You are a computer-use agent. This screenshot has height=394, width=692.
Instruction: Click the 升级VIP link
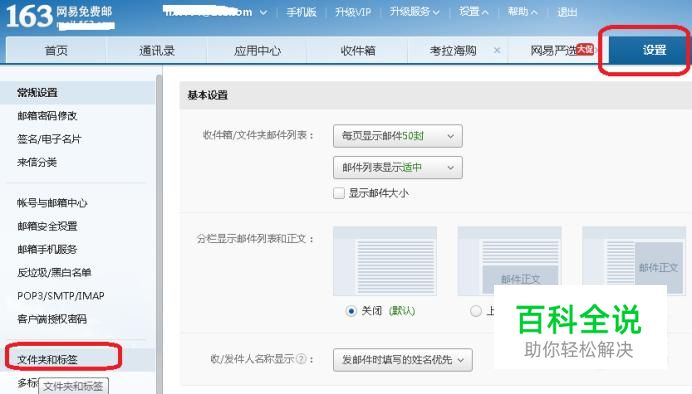pos(353,12)
